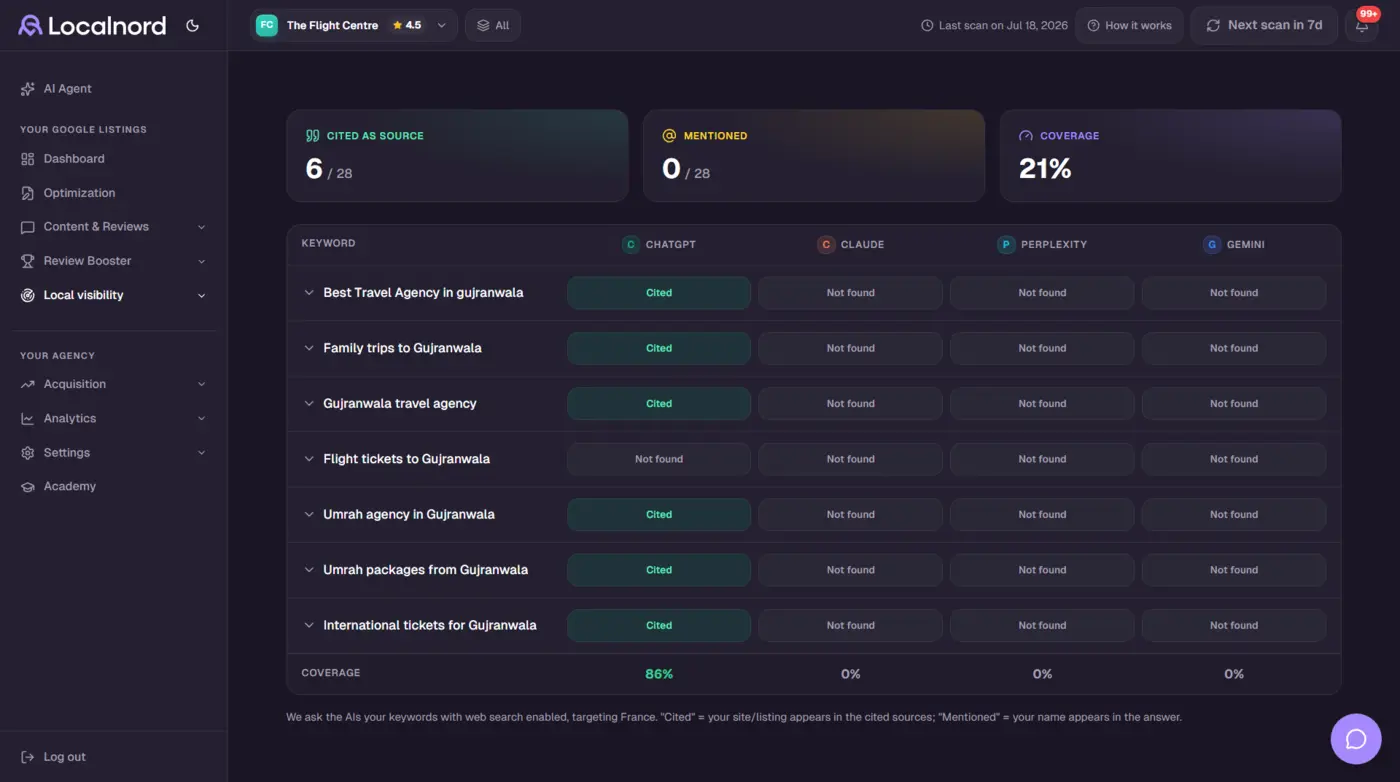Click the ChatGPT column icon
1400x782 pixels.
pyautogui.click(x=630, y=244)
